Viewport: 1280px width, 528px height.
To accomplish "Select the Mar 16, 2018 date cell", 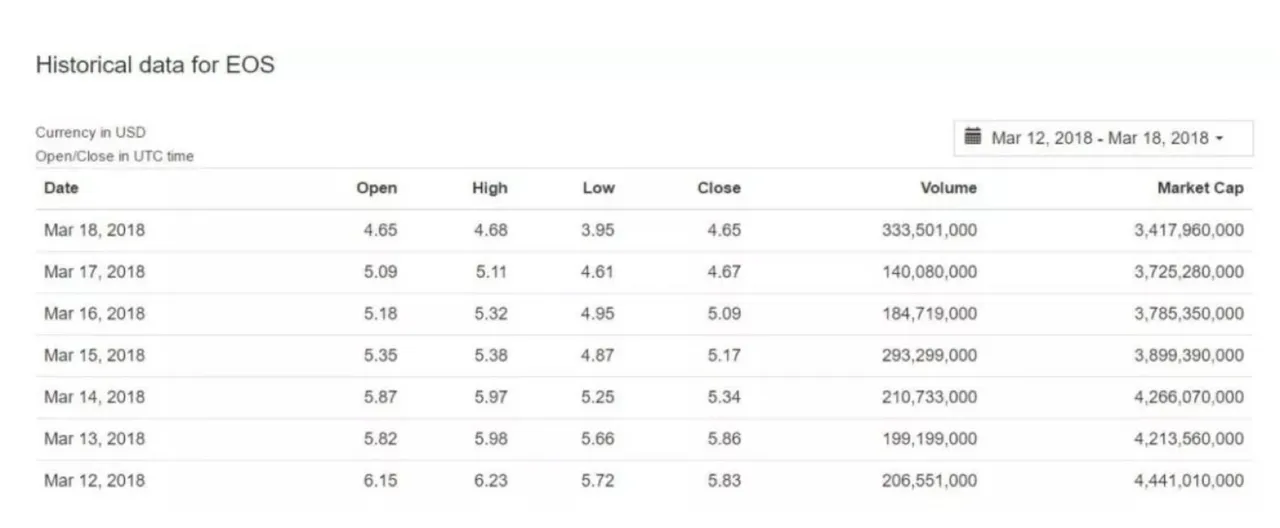I will (94, 314).
